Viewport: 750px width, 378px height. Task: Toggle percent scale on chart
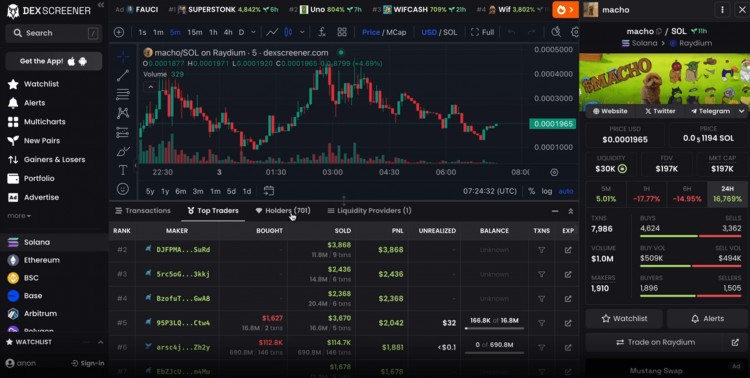click(531, 191)
